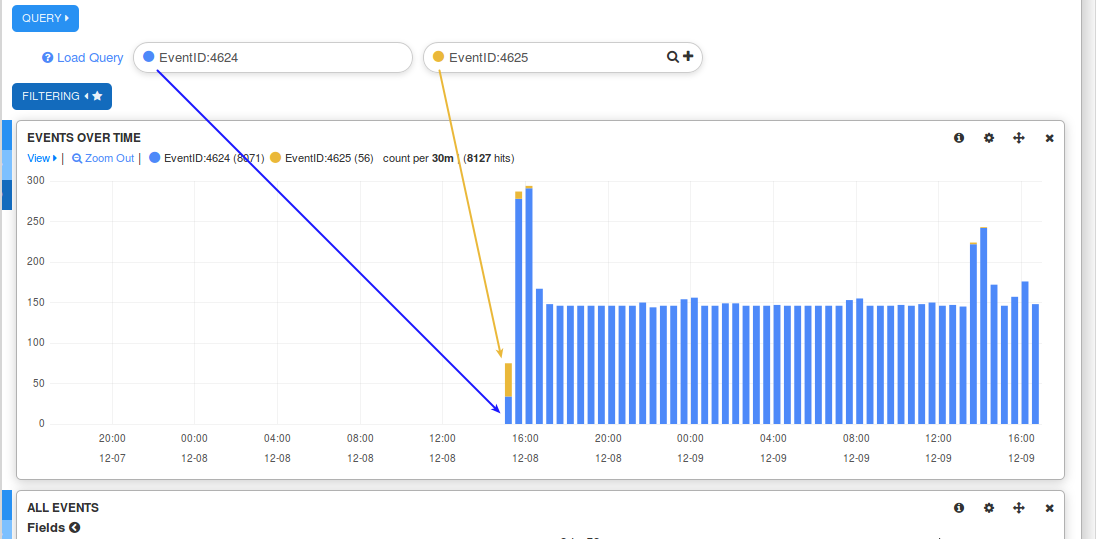
Task: Click help icon beside Load Query
Action: [x=47, y=58]
